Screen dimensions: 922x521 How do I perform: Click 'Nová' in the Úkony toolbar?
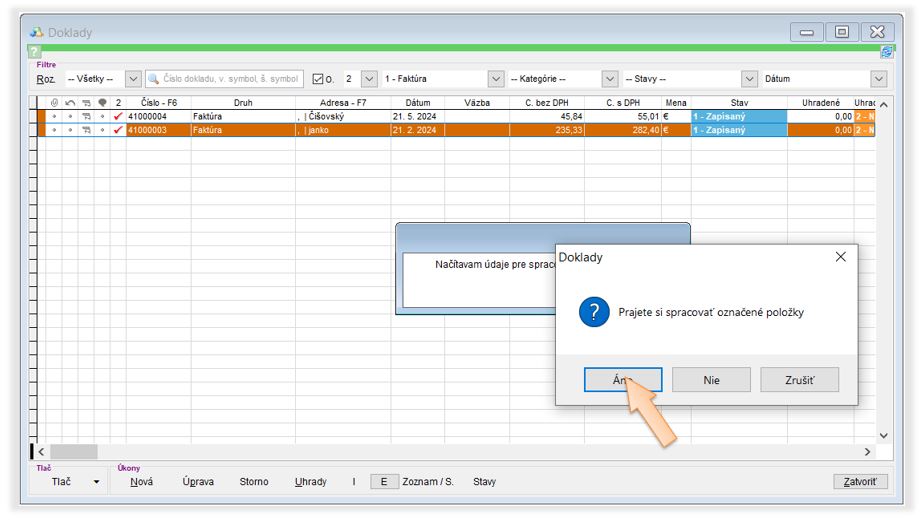(x=141, y=482)
